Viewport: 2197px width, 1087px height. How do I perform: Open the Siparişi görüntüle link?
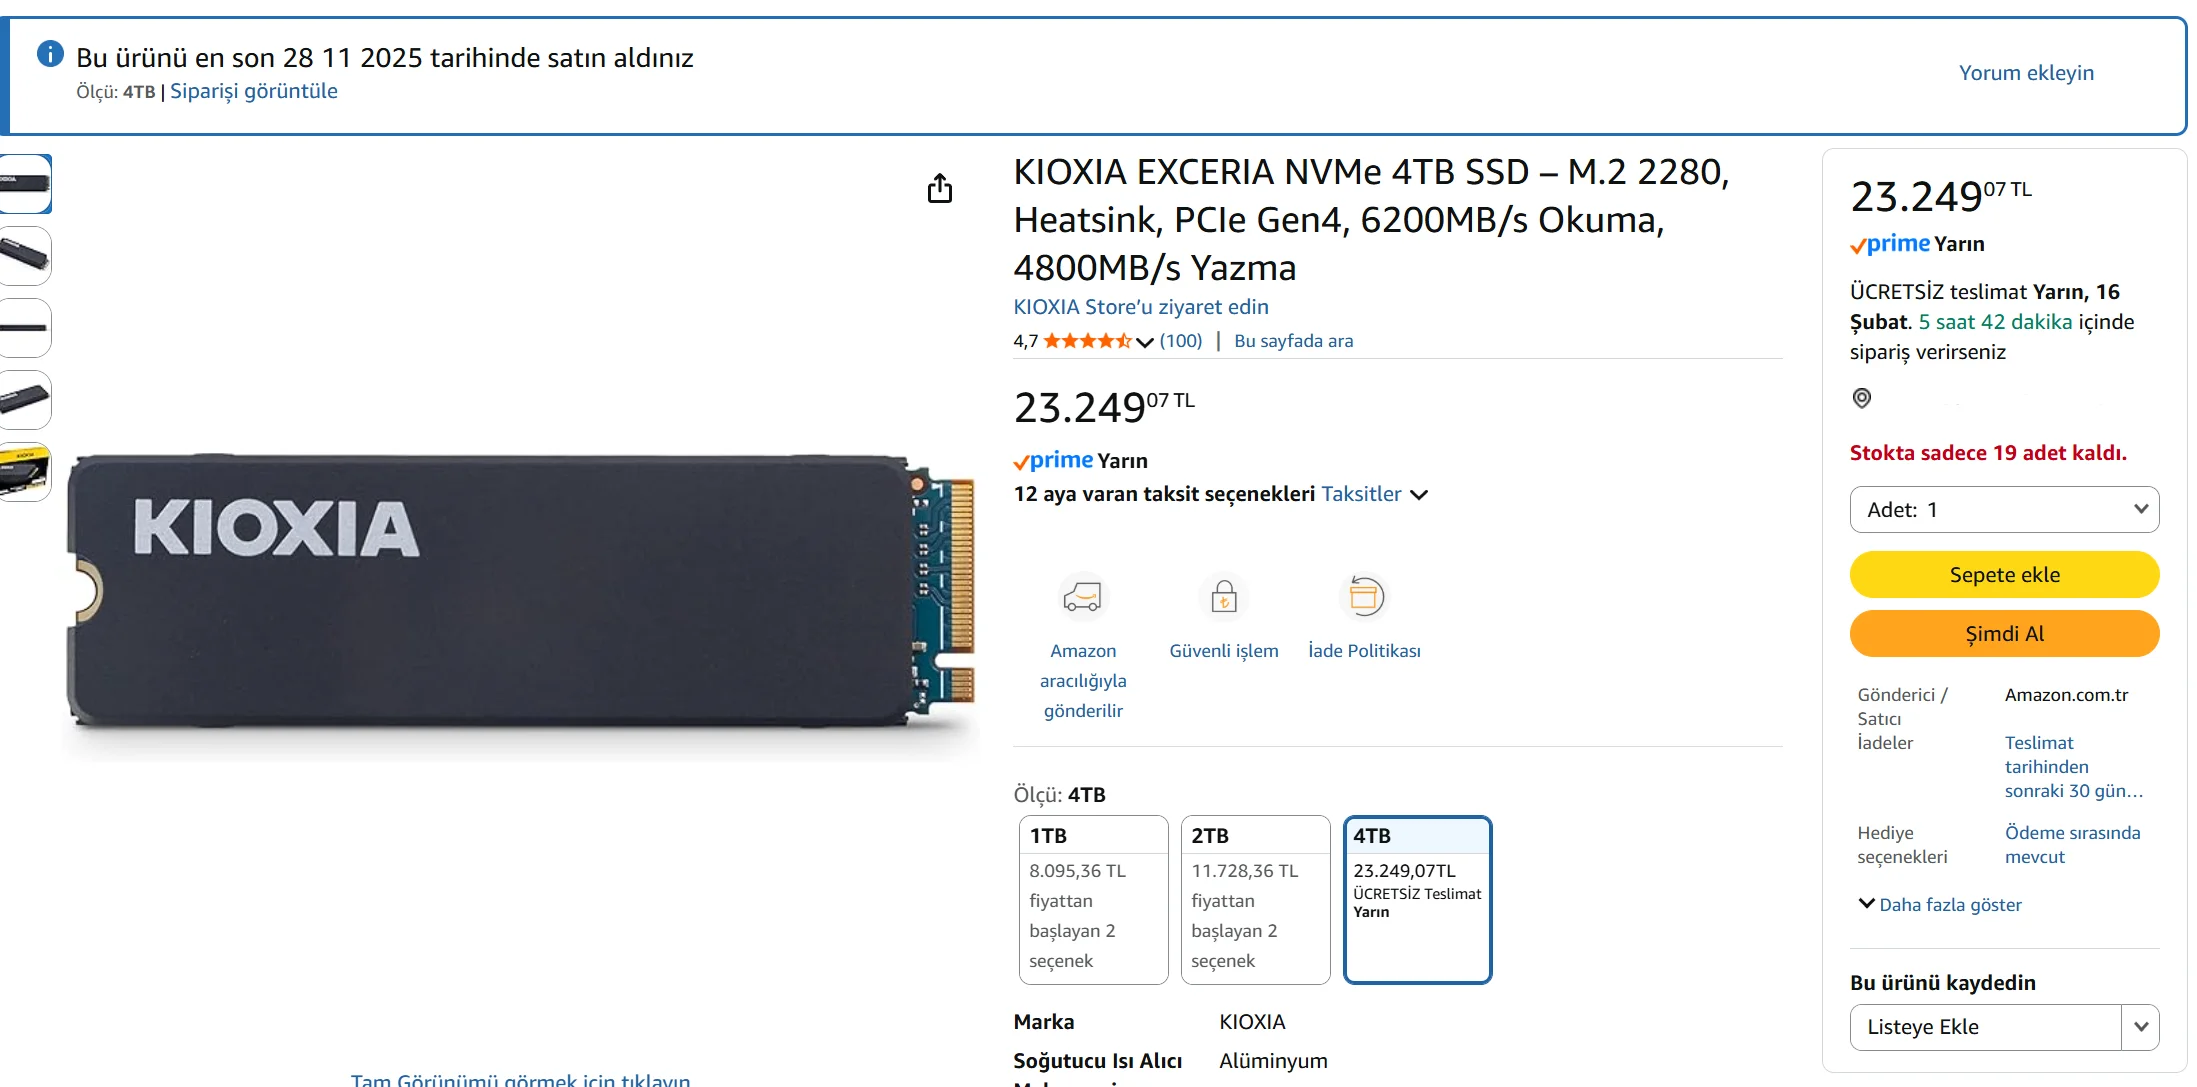254,91
